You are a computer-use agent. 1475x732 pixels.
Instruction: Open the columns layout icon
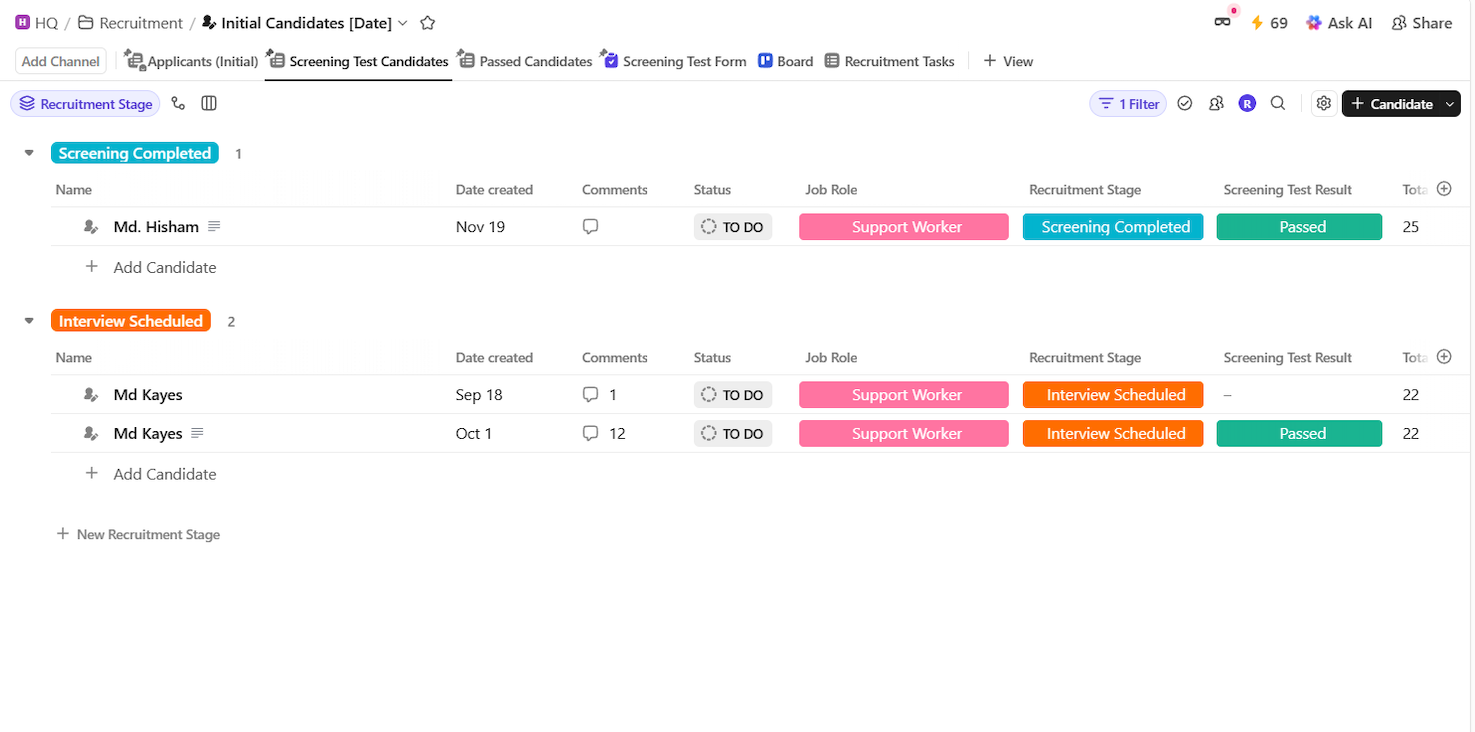pos(209,103)
